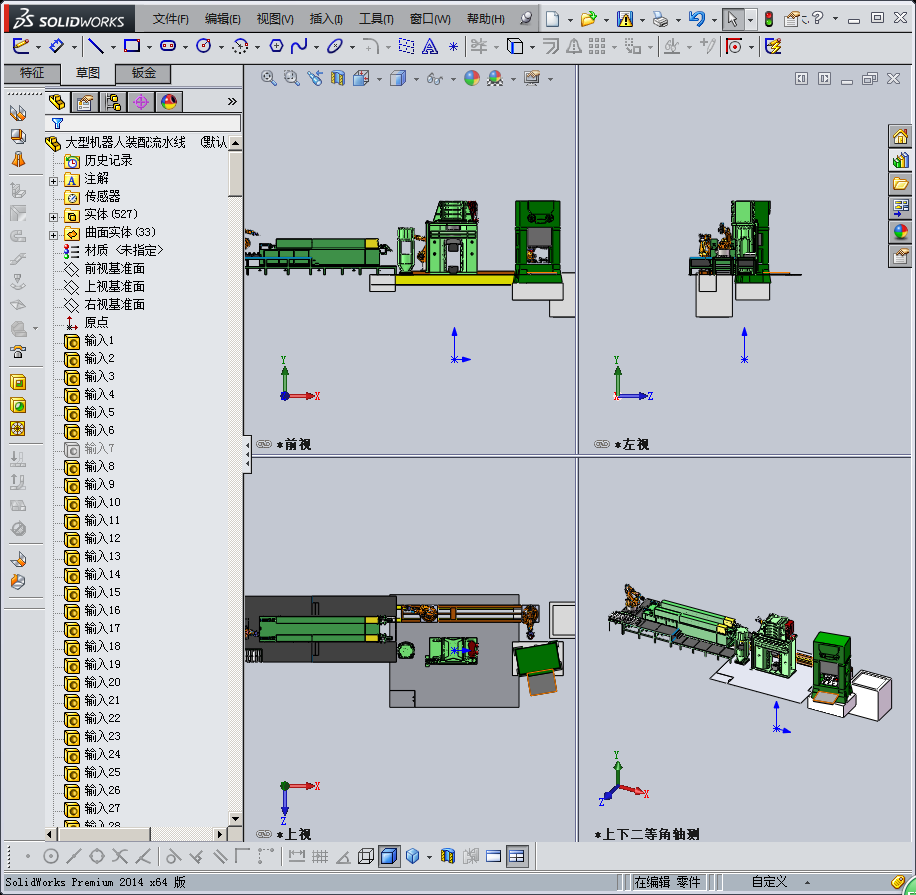The image size is (916, 895).
Task: Open the DisplayManager tab icon
Action: pyautogui.click(x=168, y=101)
